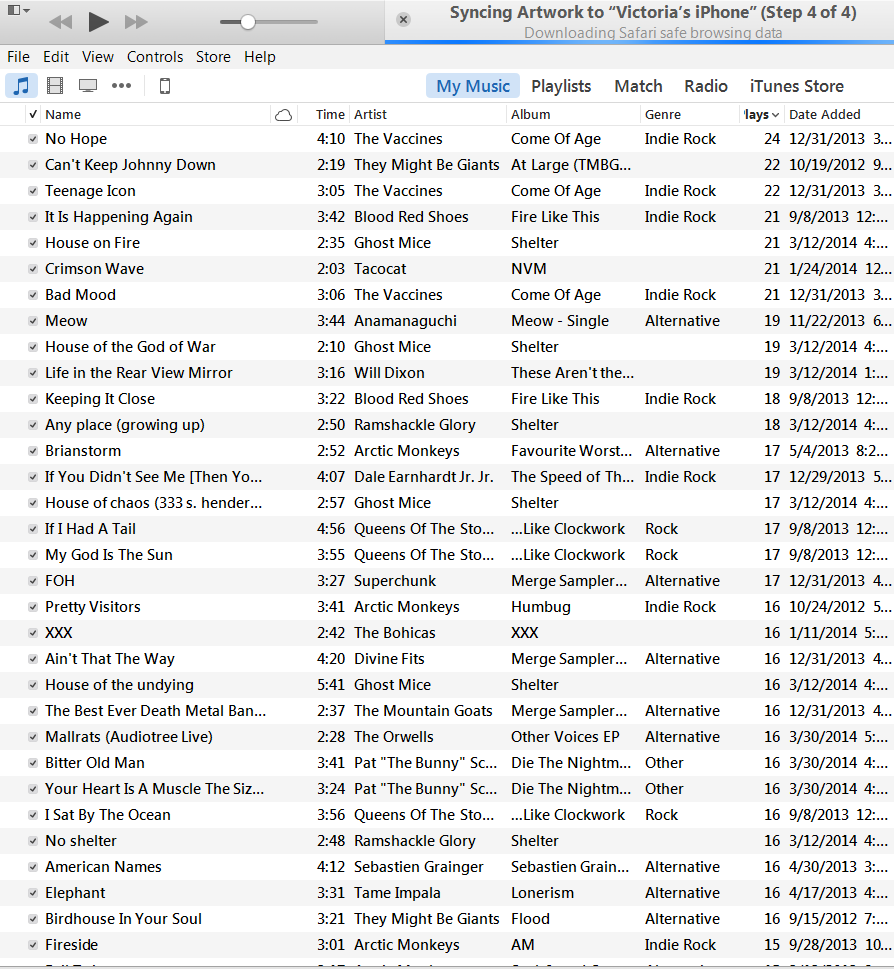Image resolution: width=894 pixels, height=969 pixels.
Task: Select the song If I Had A Tail
Action: pos(91,529)
